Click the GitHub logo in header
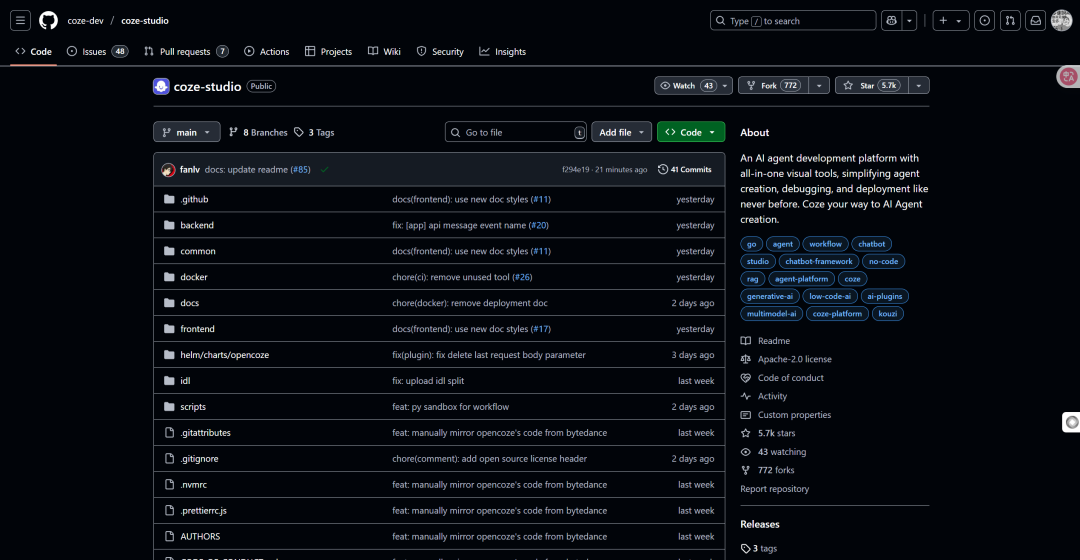The width and height of the screenshot is (1080, 560). coord(48,20)
